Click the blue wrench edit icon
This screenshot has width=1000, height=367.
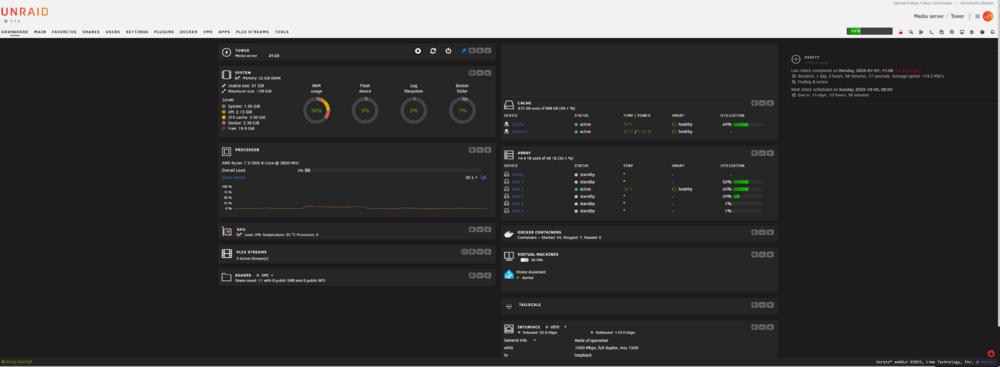[x=464, y=50]
